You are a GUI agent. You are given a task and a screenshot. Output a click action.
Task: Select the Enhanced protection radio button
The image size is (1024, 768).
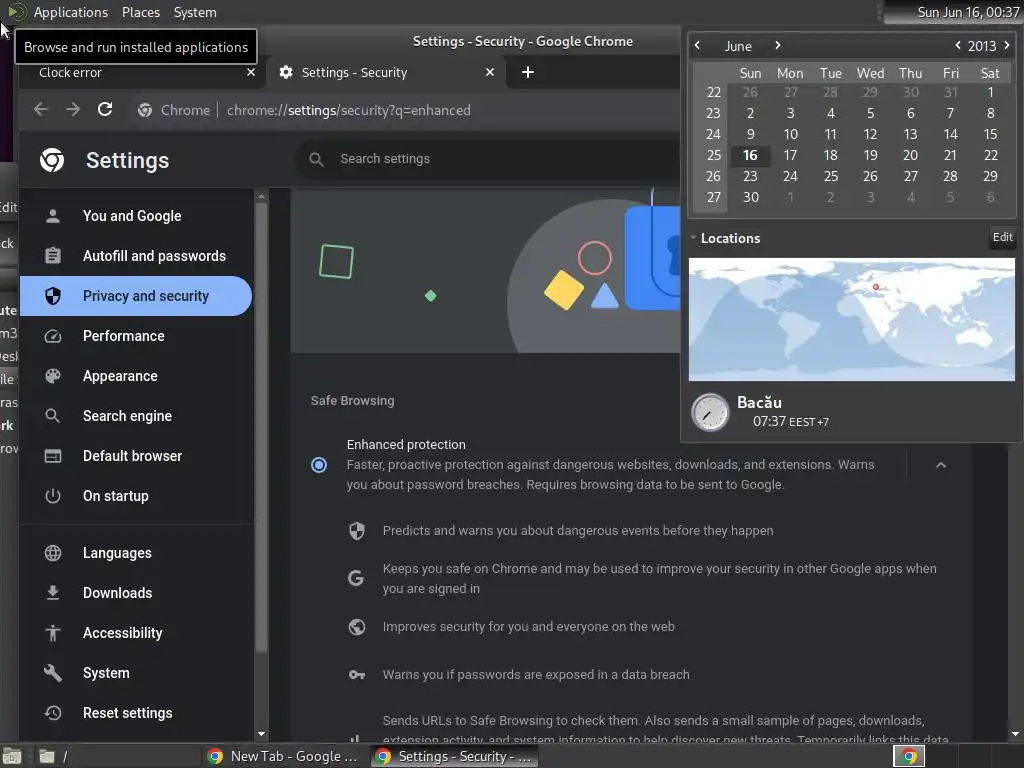click(319, 465)
